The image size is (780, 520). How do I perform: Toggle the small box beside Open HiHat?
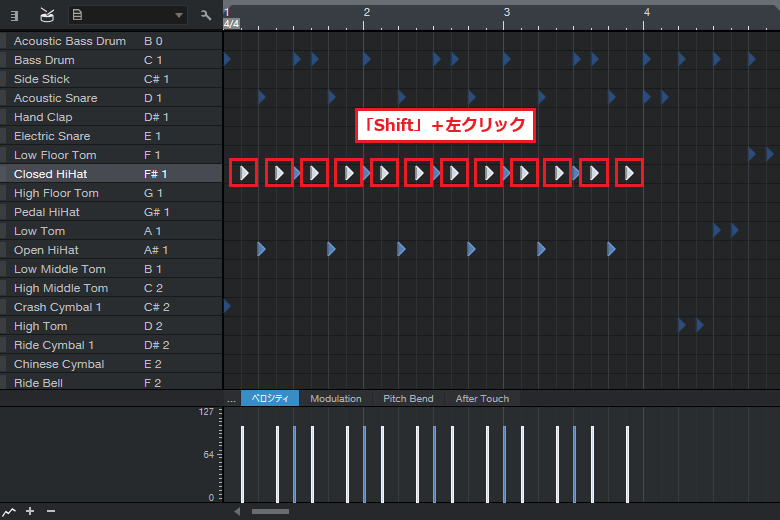click(x=3, y=250)
